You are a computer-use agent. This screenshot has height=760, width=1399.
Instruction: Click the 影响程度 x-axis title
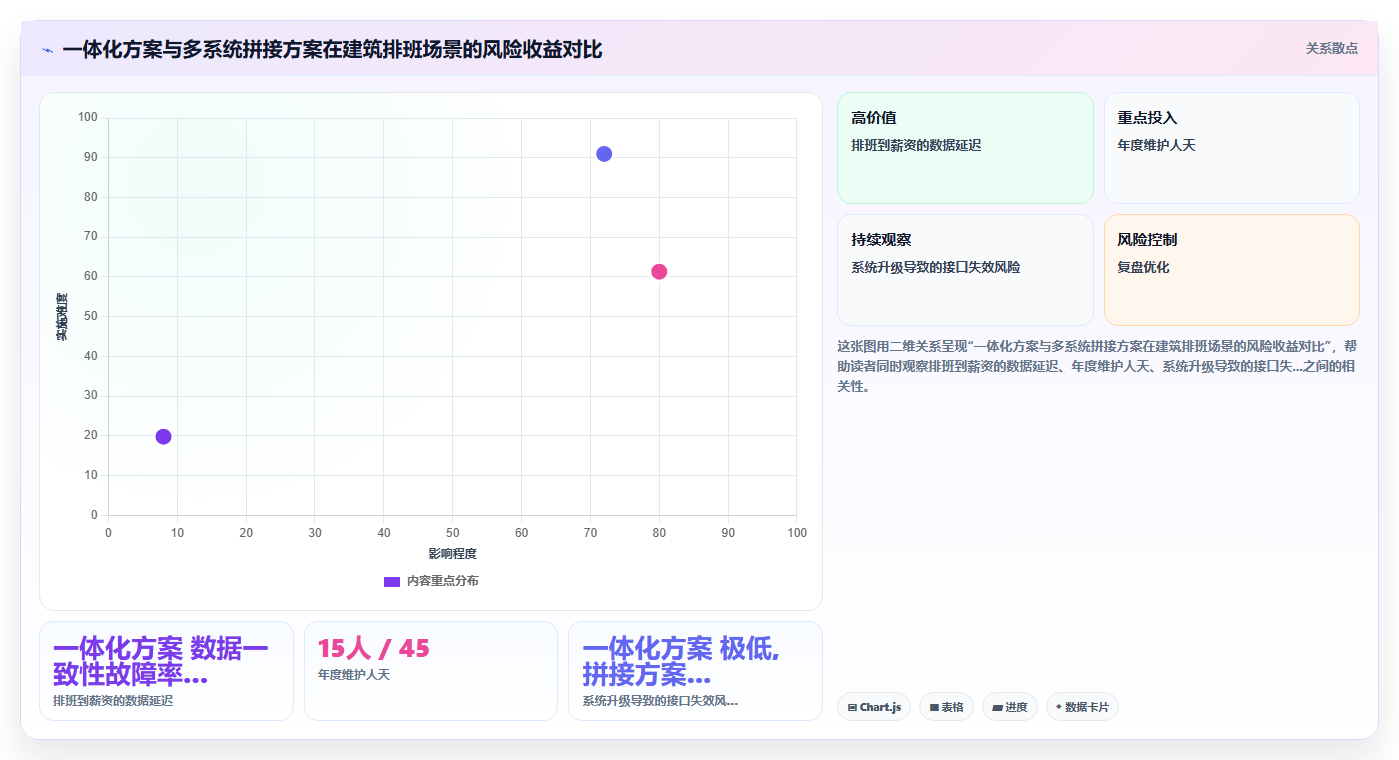452,554
